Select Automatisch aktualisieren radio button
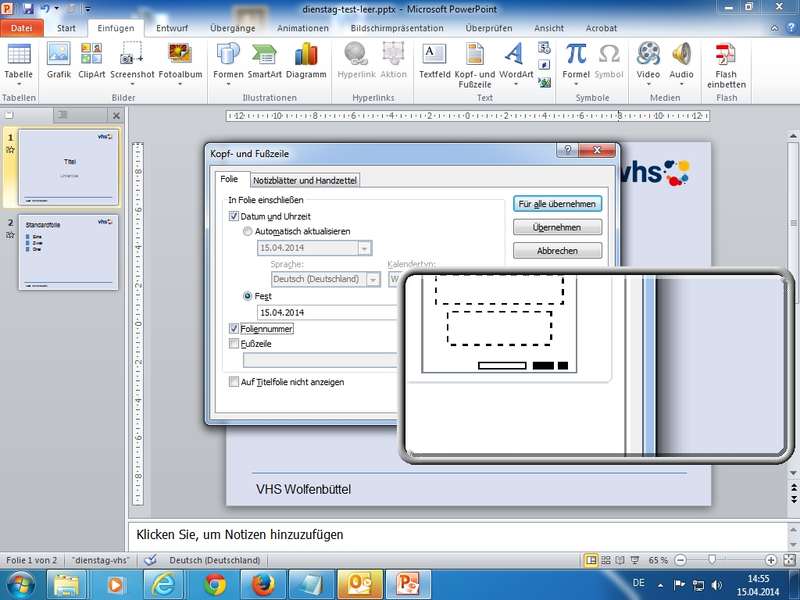Viewport: 800px width, 600px height. point(249,231)
